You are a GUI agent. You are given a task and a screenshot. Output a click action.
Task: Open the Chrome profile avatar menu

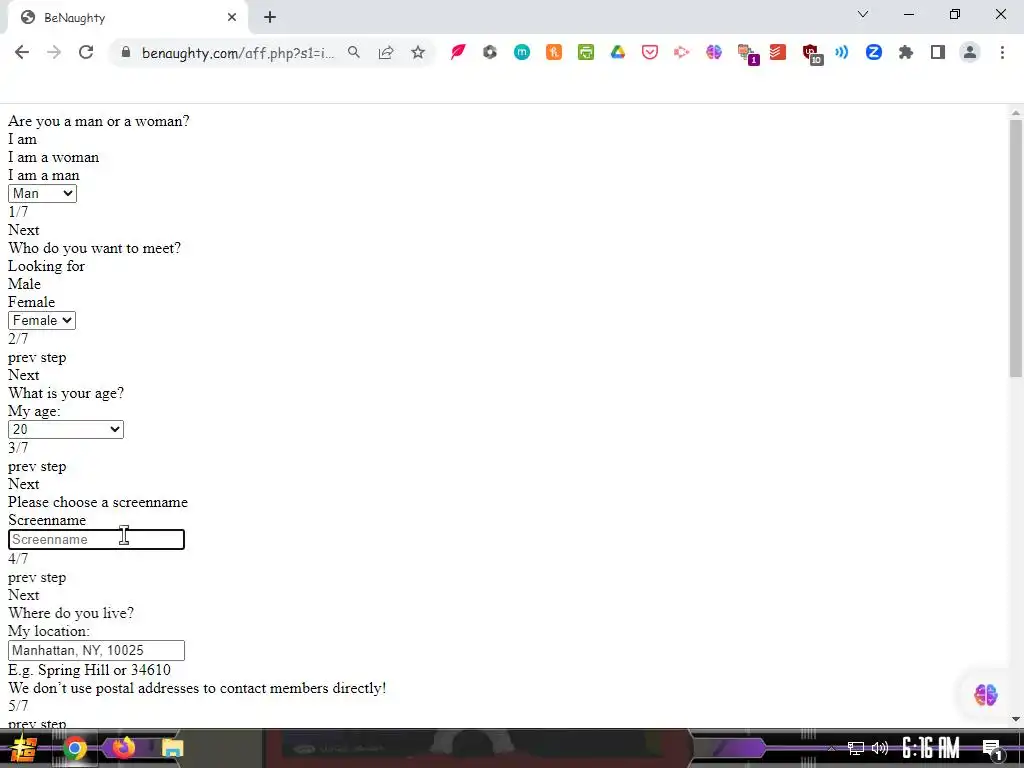(970, 52)
